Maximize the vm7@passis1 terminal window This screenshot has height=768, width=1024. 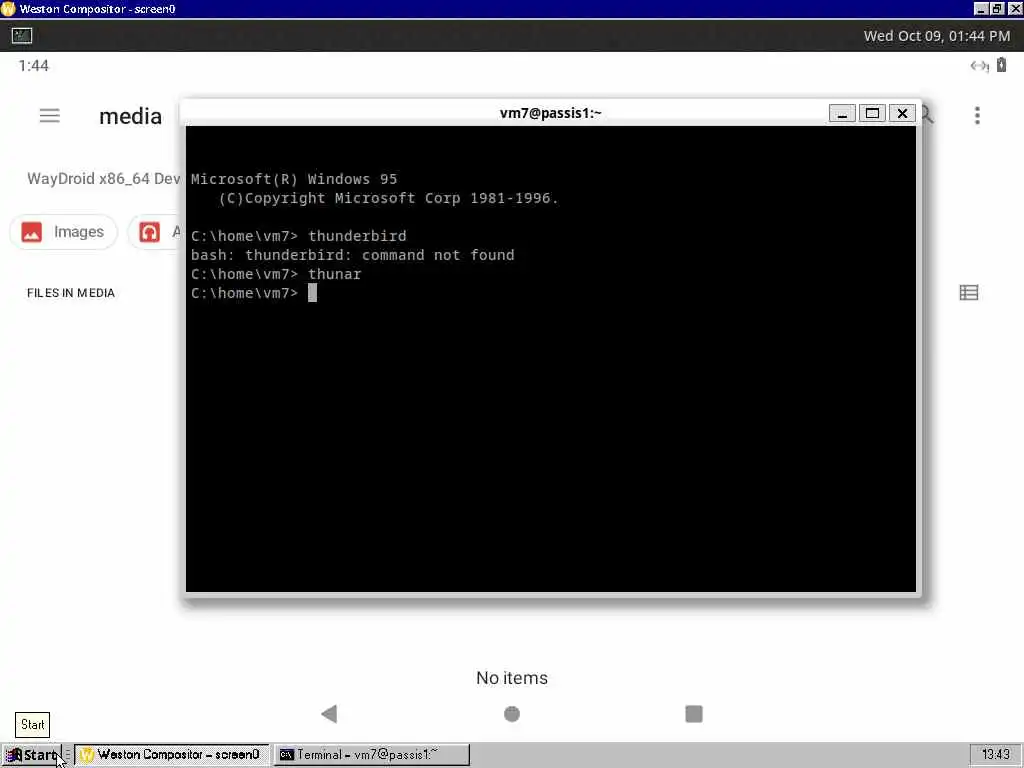(872, 113)
